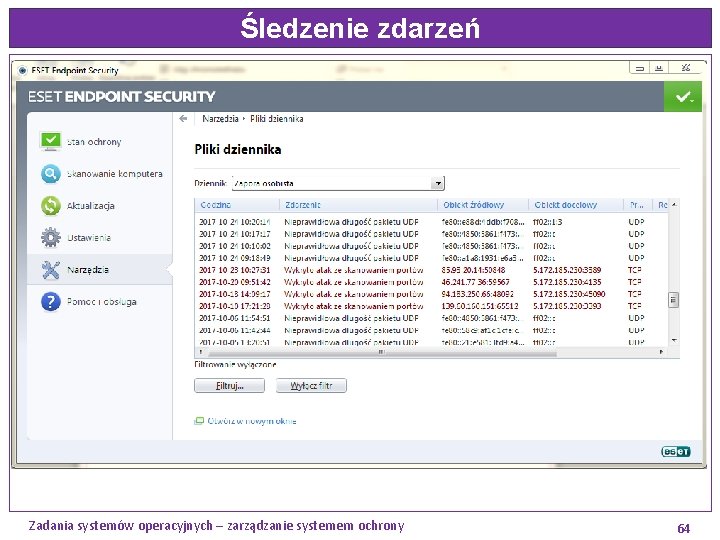Open Pomoc i obsługa section
The height and width of the screenshot is (540, 720).
point(100,302)
